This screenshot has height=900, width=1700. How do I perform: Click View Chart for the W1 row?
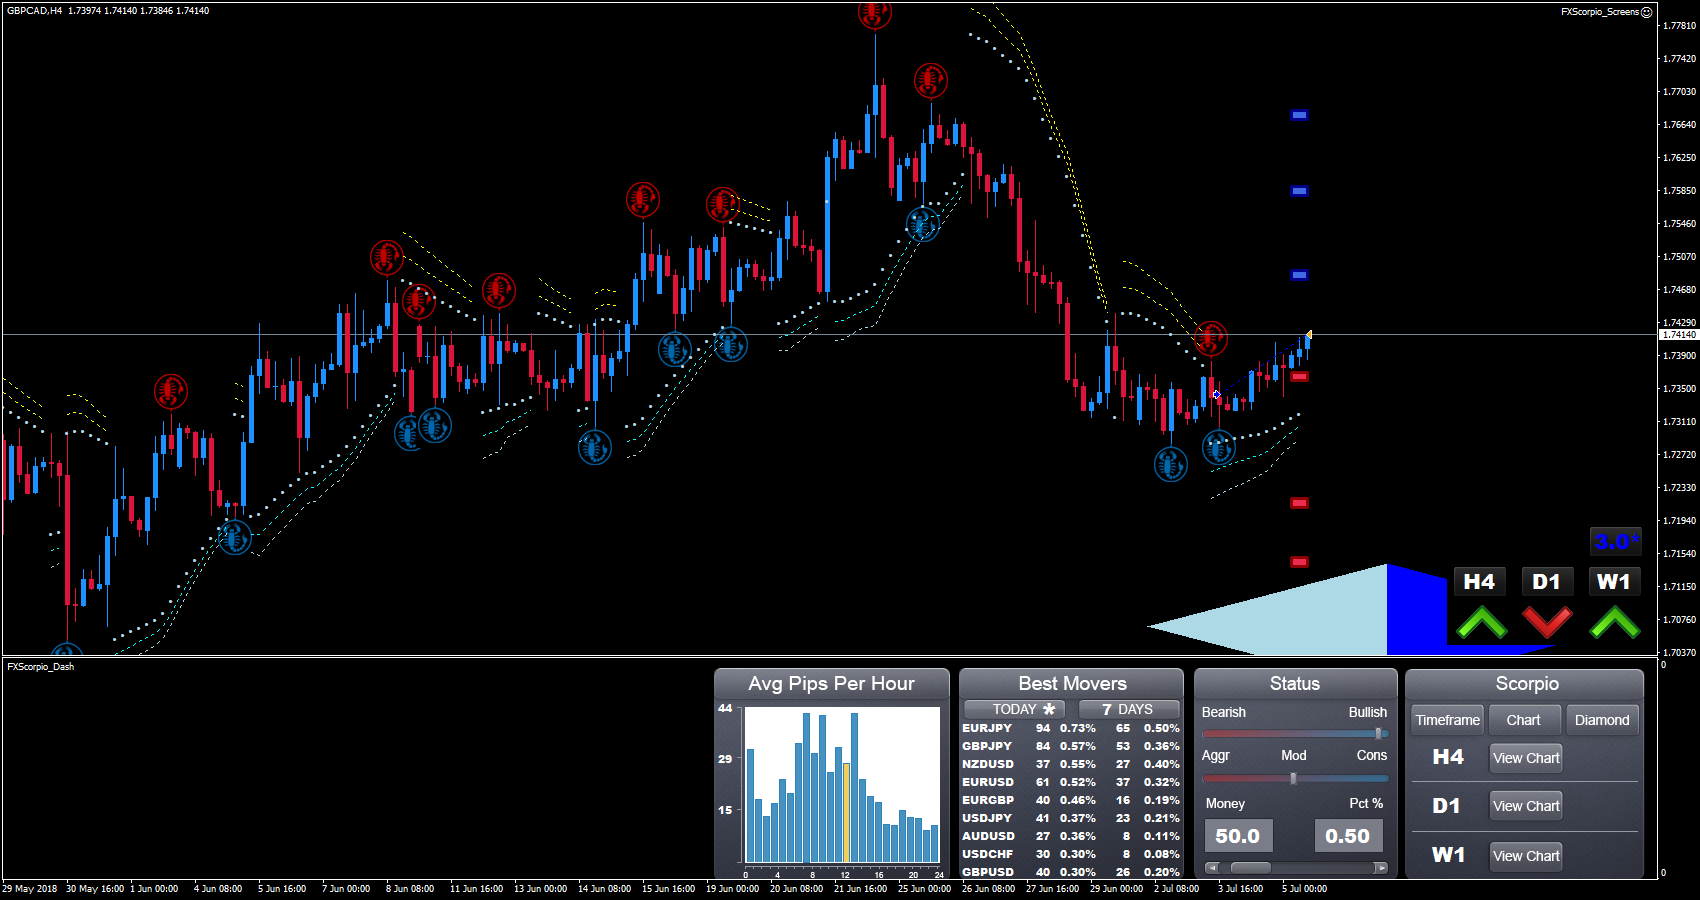[x=1525, y=856]
